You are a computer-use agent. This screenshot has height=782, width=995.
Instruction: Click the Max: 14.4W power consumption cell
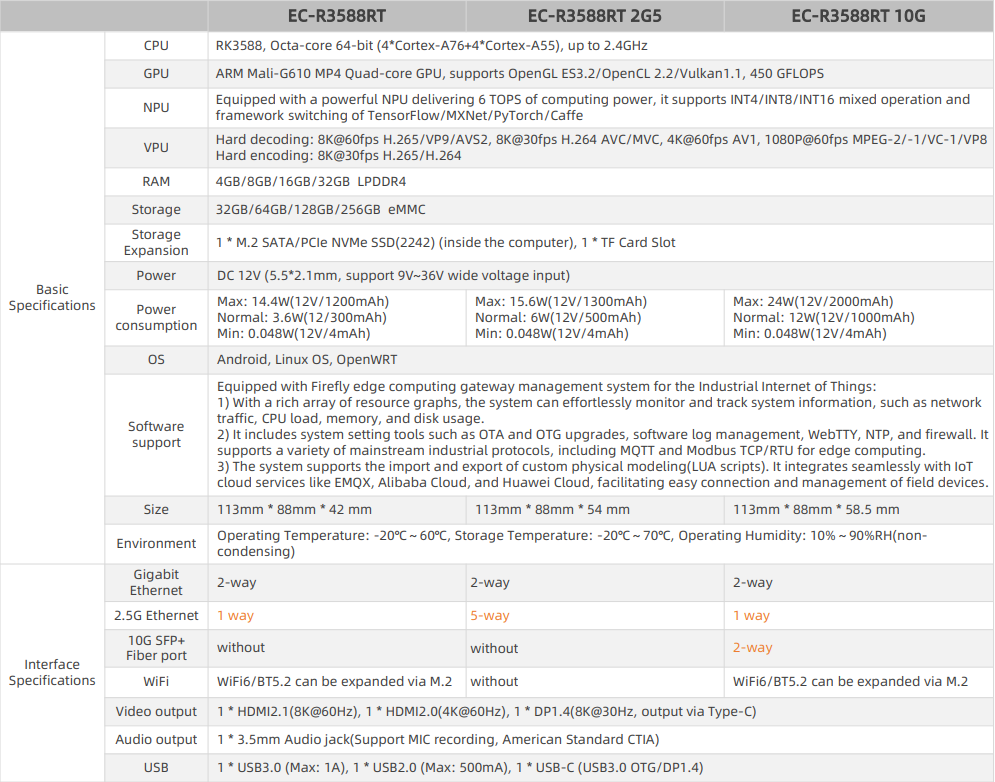pyautogui.click(x=303, y=317)
